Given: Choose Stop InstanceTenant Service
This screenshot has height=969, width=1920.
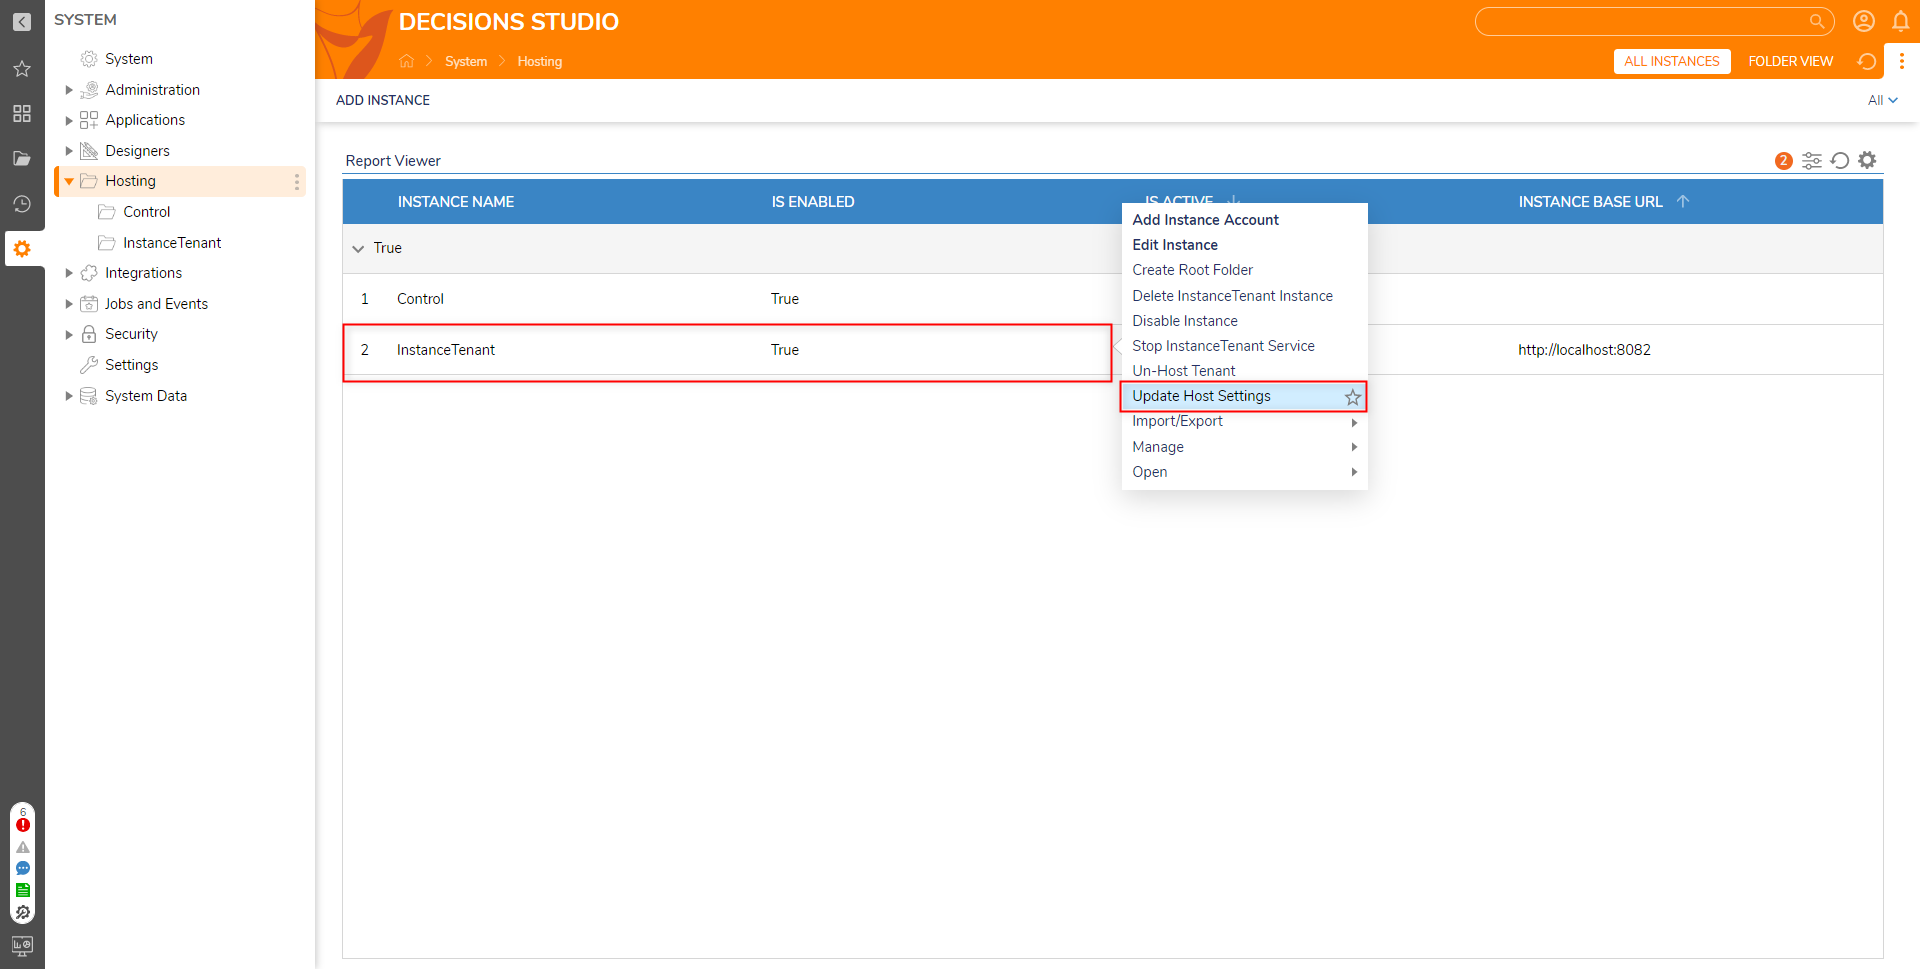Looking at the screenshot, I should 1223,346.
